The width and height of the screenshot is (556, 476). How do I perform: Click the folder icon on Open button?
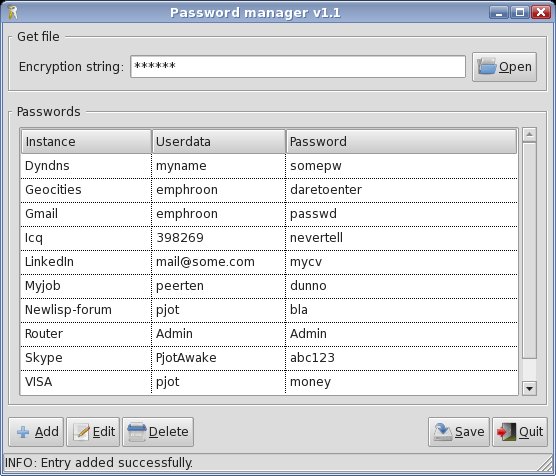tap(486, 66)
